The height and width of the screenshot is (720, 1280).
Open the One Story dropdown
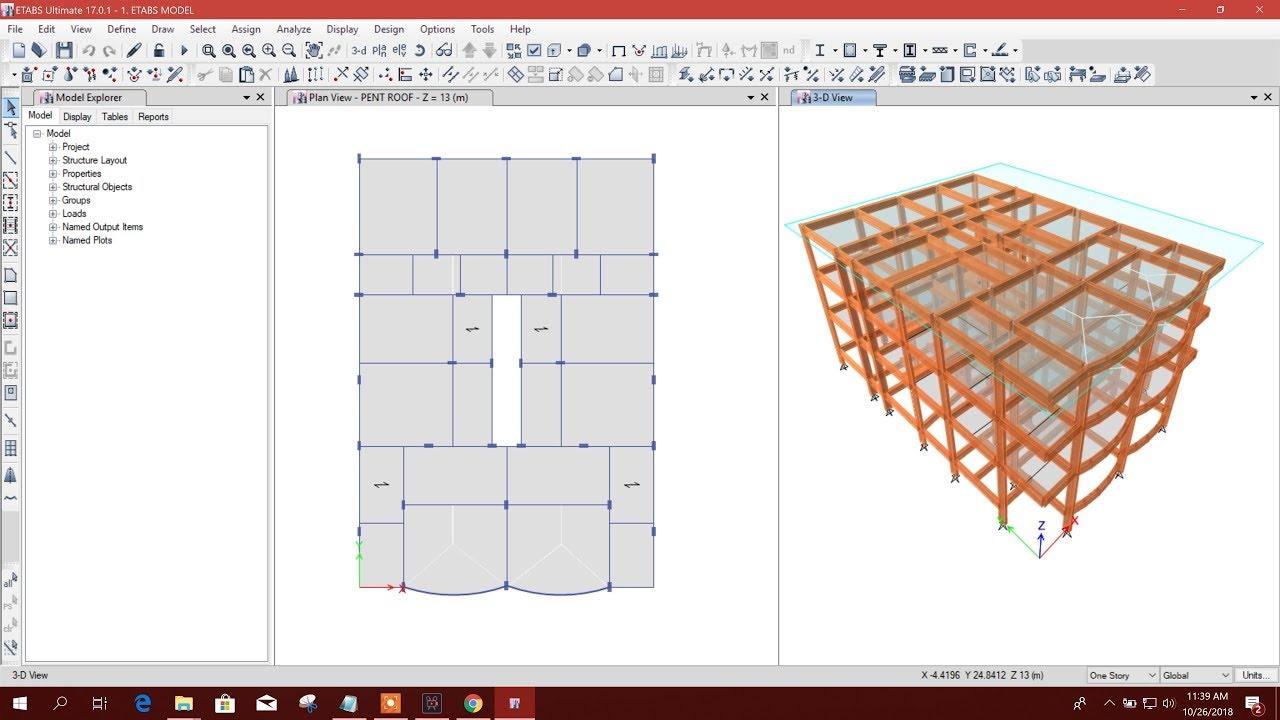tap(1120, 675)
